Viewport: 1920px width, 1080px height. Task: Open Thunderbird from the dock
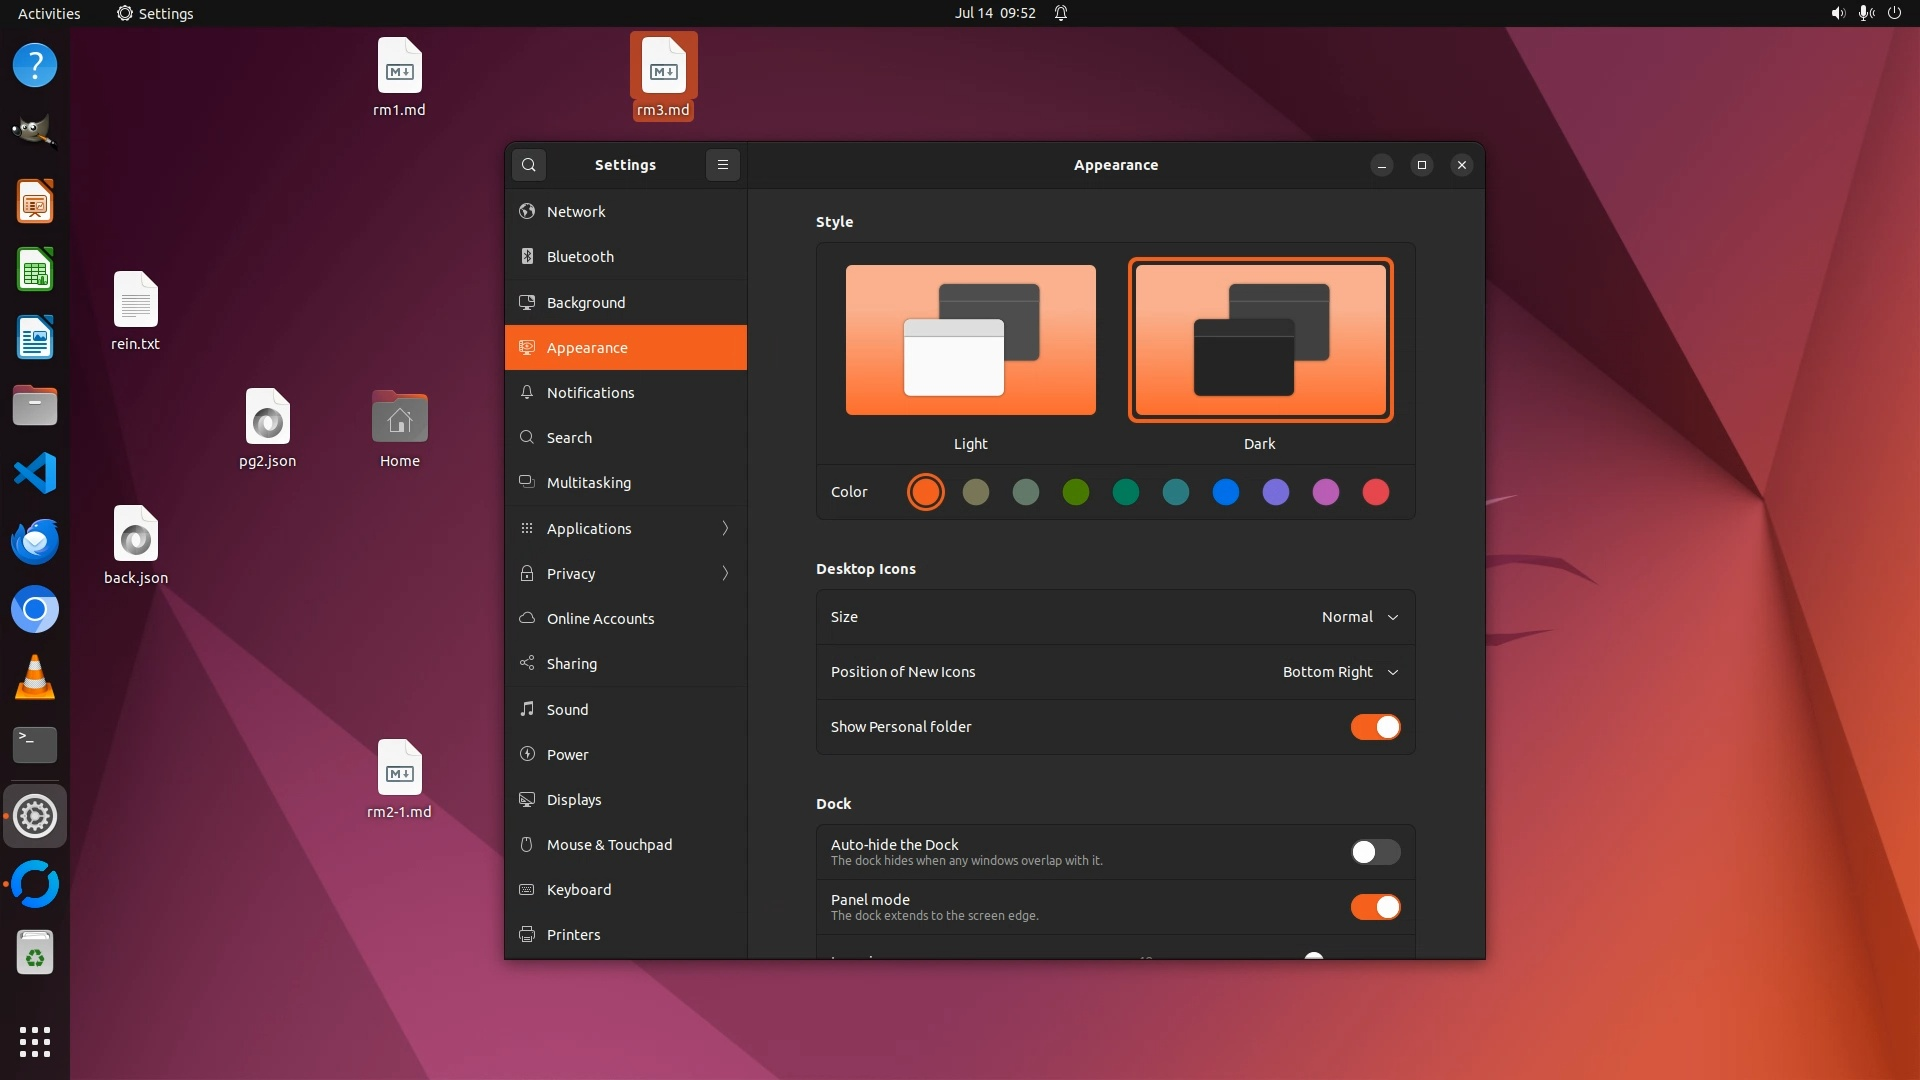35,541
